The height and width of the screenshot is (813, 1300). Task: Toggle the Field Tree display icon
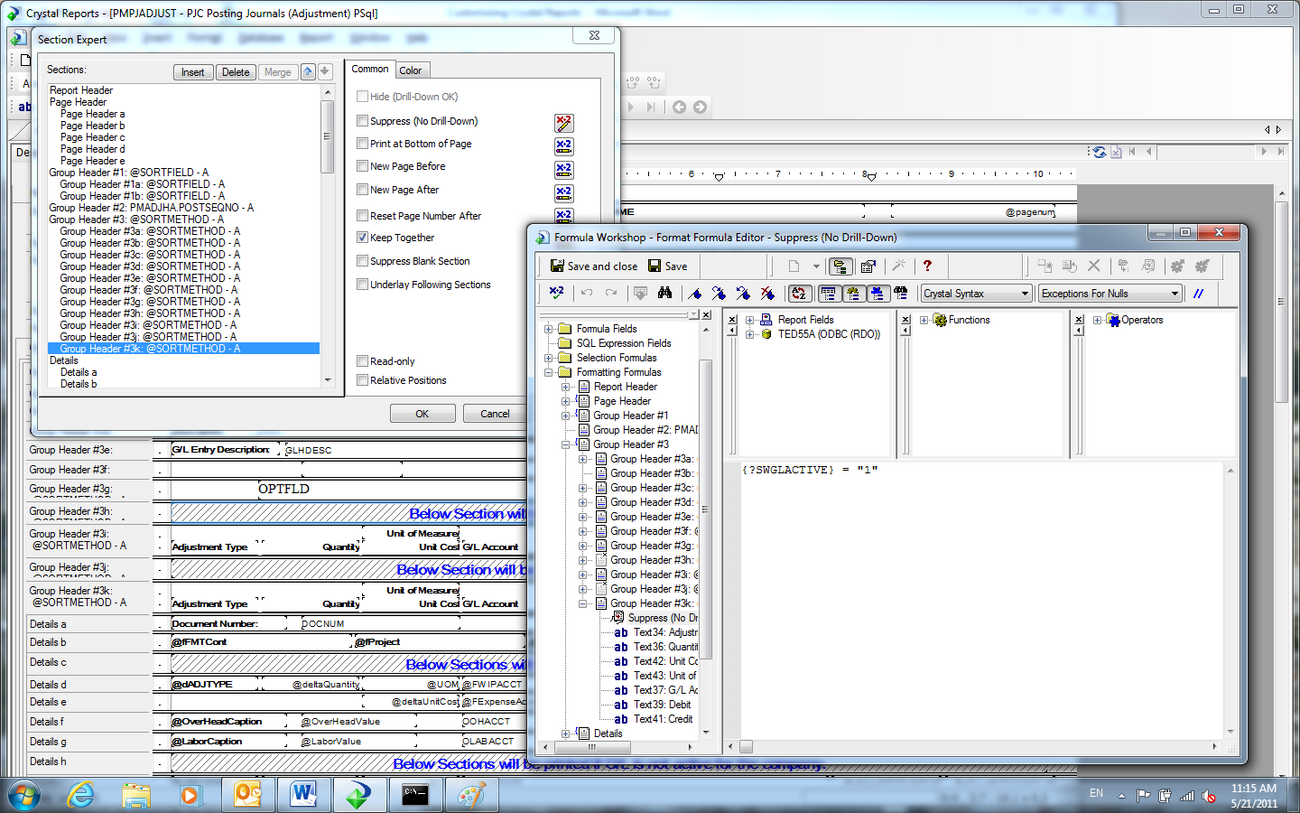(x=829, y=293)
